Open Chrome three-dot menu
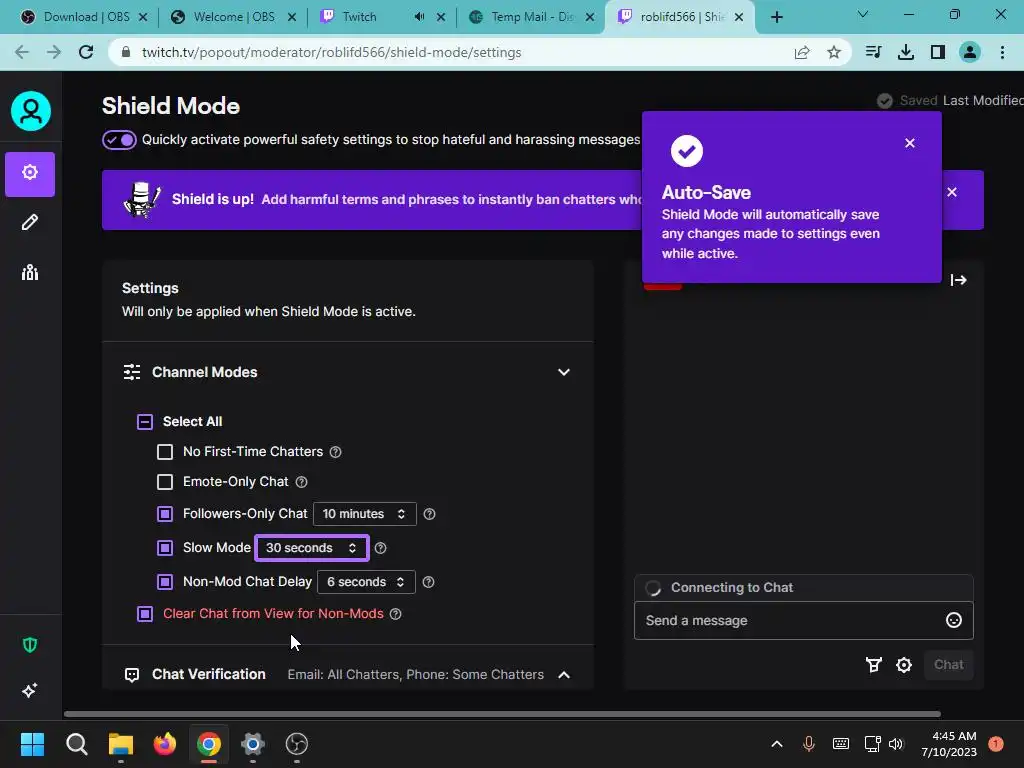This screenshot has width=1024, height=768. pyautogui.click(x=1002, y=52)
